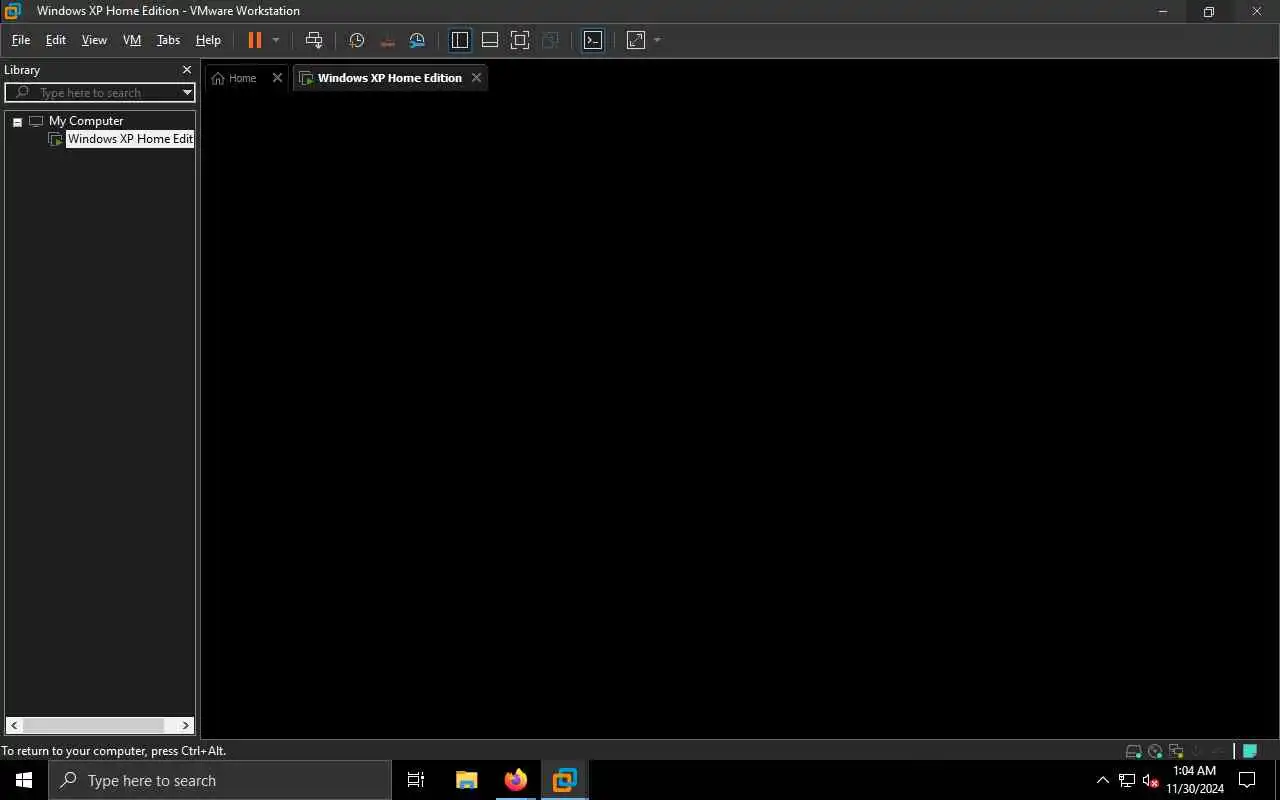Select My Computer in the library

[86, 121]
